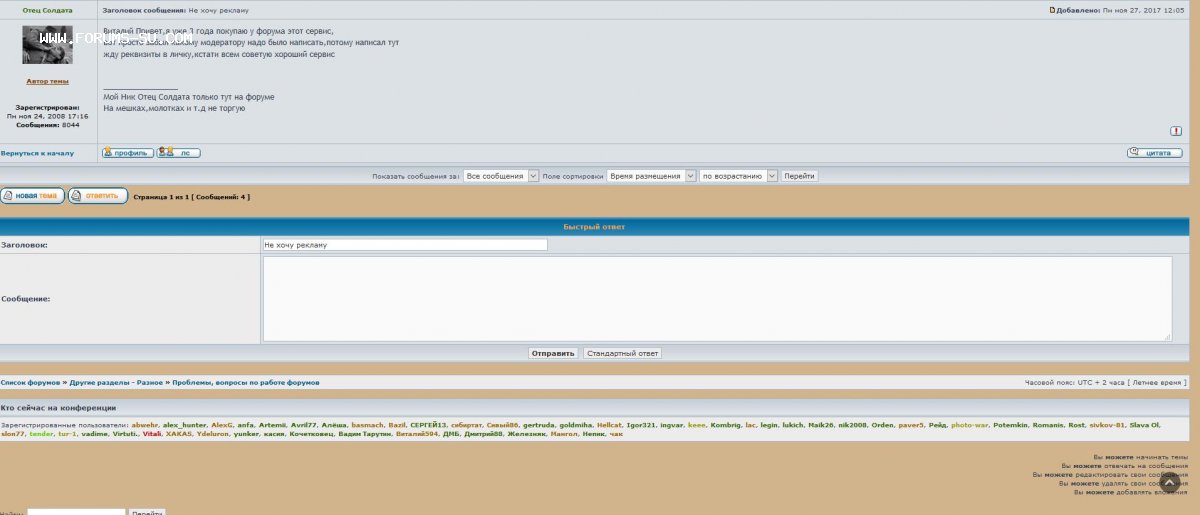The image size is (1200, 515).
Task: Submit the quick reply with Отправить
Action: [553, 353]
